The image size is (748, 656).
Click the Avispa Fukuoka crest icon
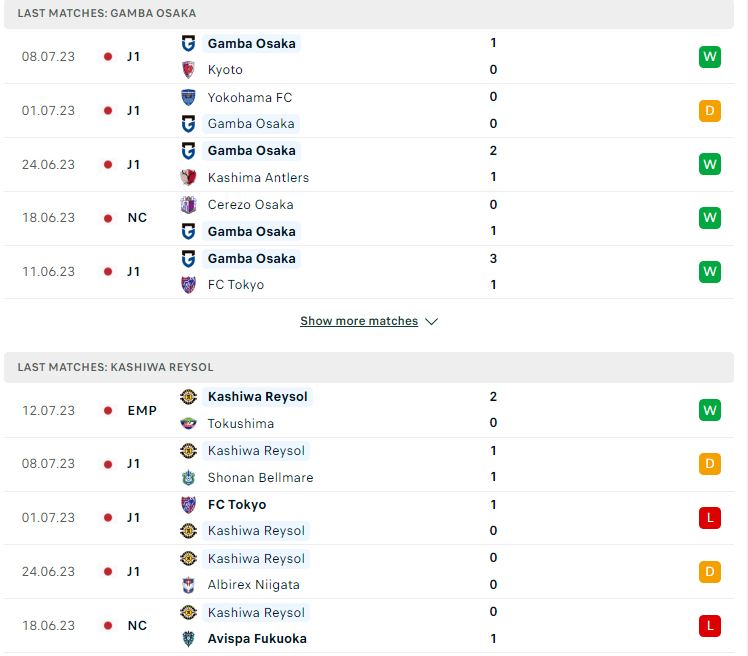(x=188, y=638)
